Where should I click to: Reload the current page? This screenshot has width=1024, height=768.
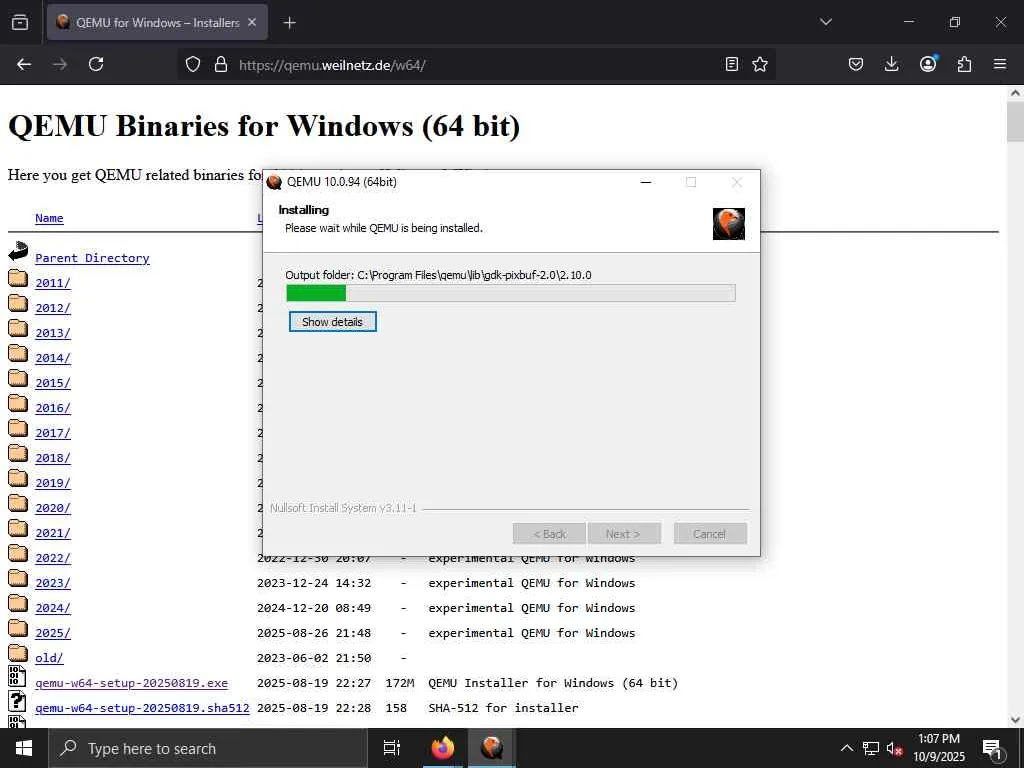tap(96, 64)
